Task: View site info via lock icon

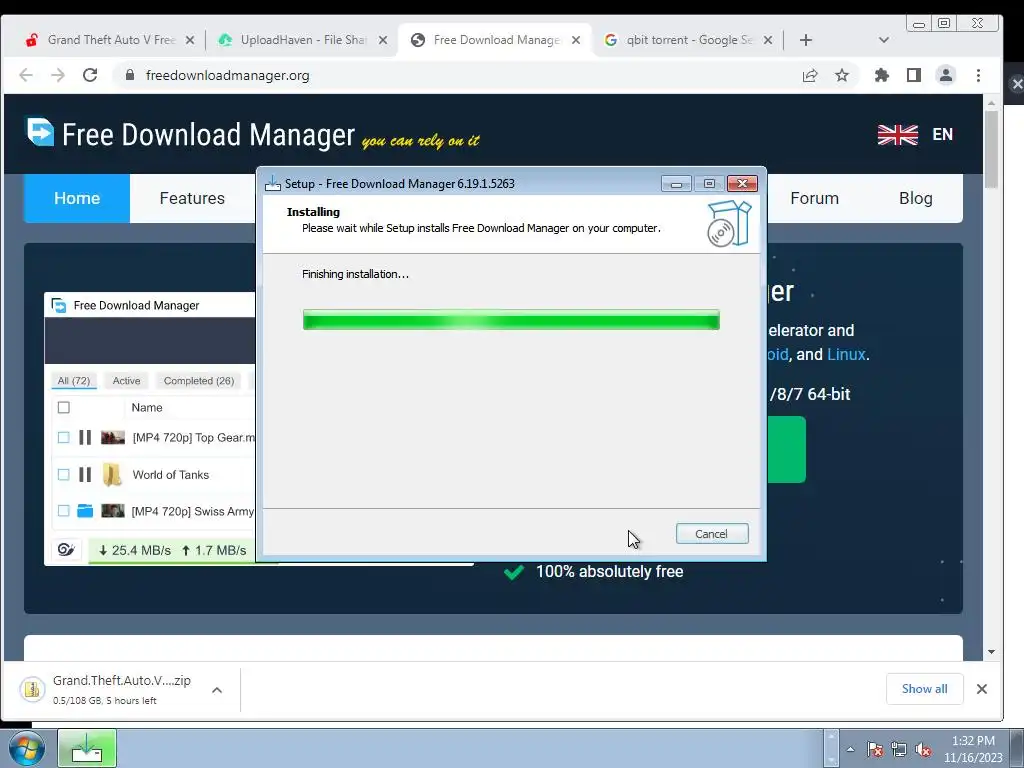Action: pyautogui.click(x=129, y=75)
